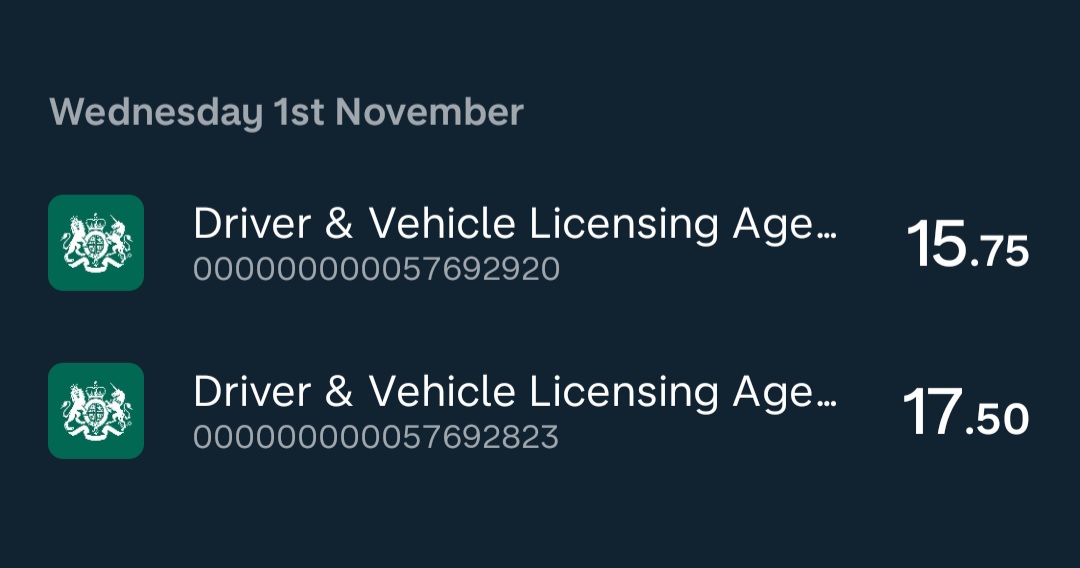
Task: Select reference number 00000000057692823
Action: coord(376,437)
